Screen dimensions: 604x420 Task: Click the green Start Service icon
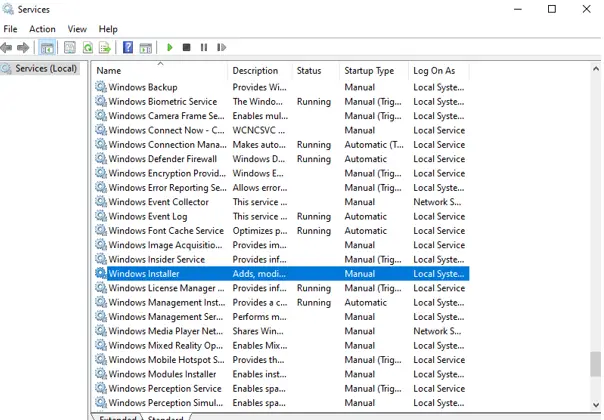[169, 47]
